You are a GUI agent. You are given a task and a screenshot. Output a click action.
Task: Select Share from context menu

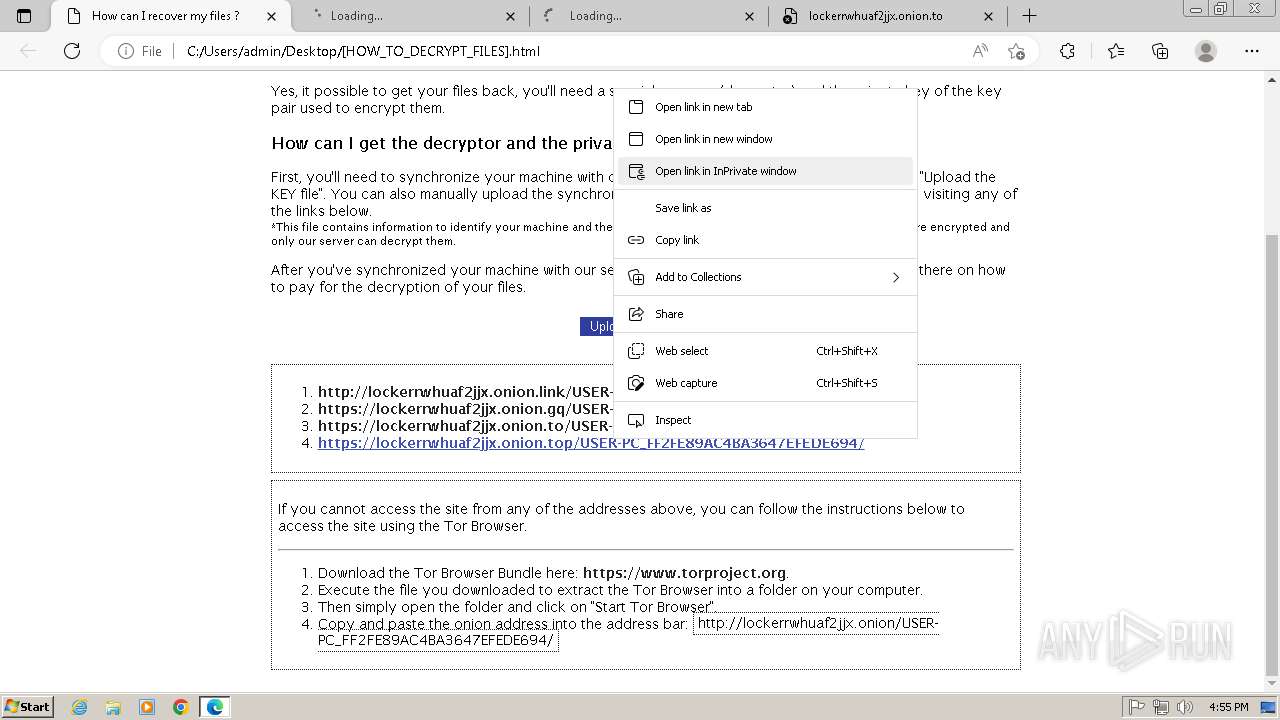[x=765, y=314]
